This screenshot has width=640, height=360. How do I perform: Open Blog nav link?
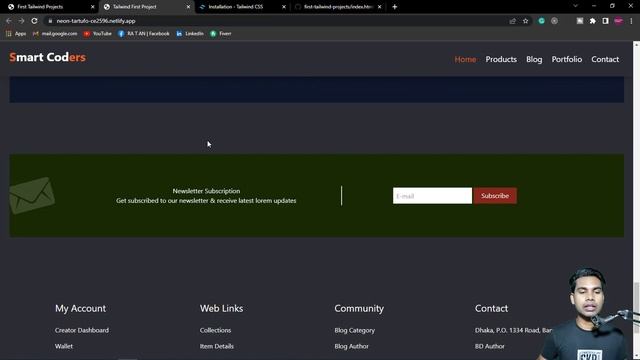click(x=534, y=59)
